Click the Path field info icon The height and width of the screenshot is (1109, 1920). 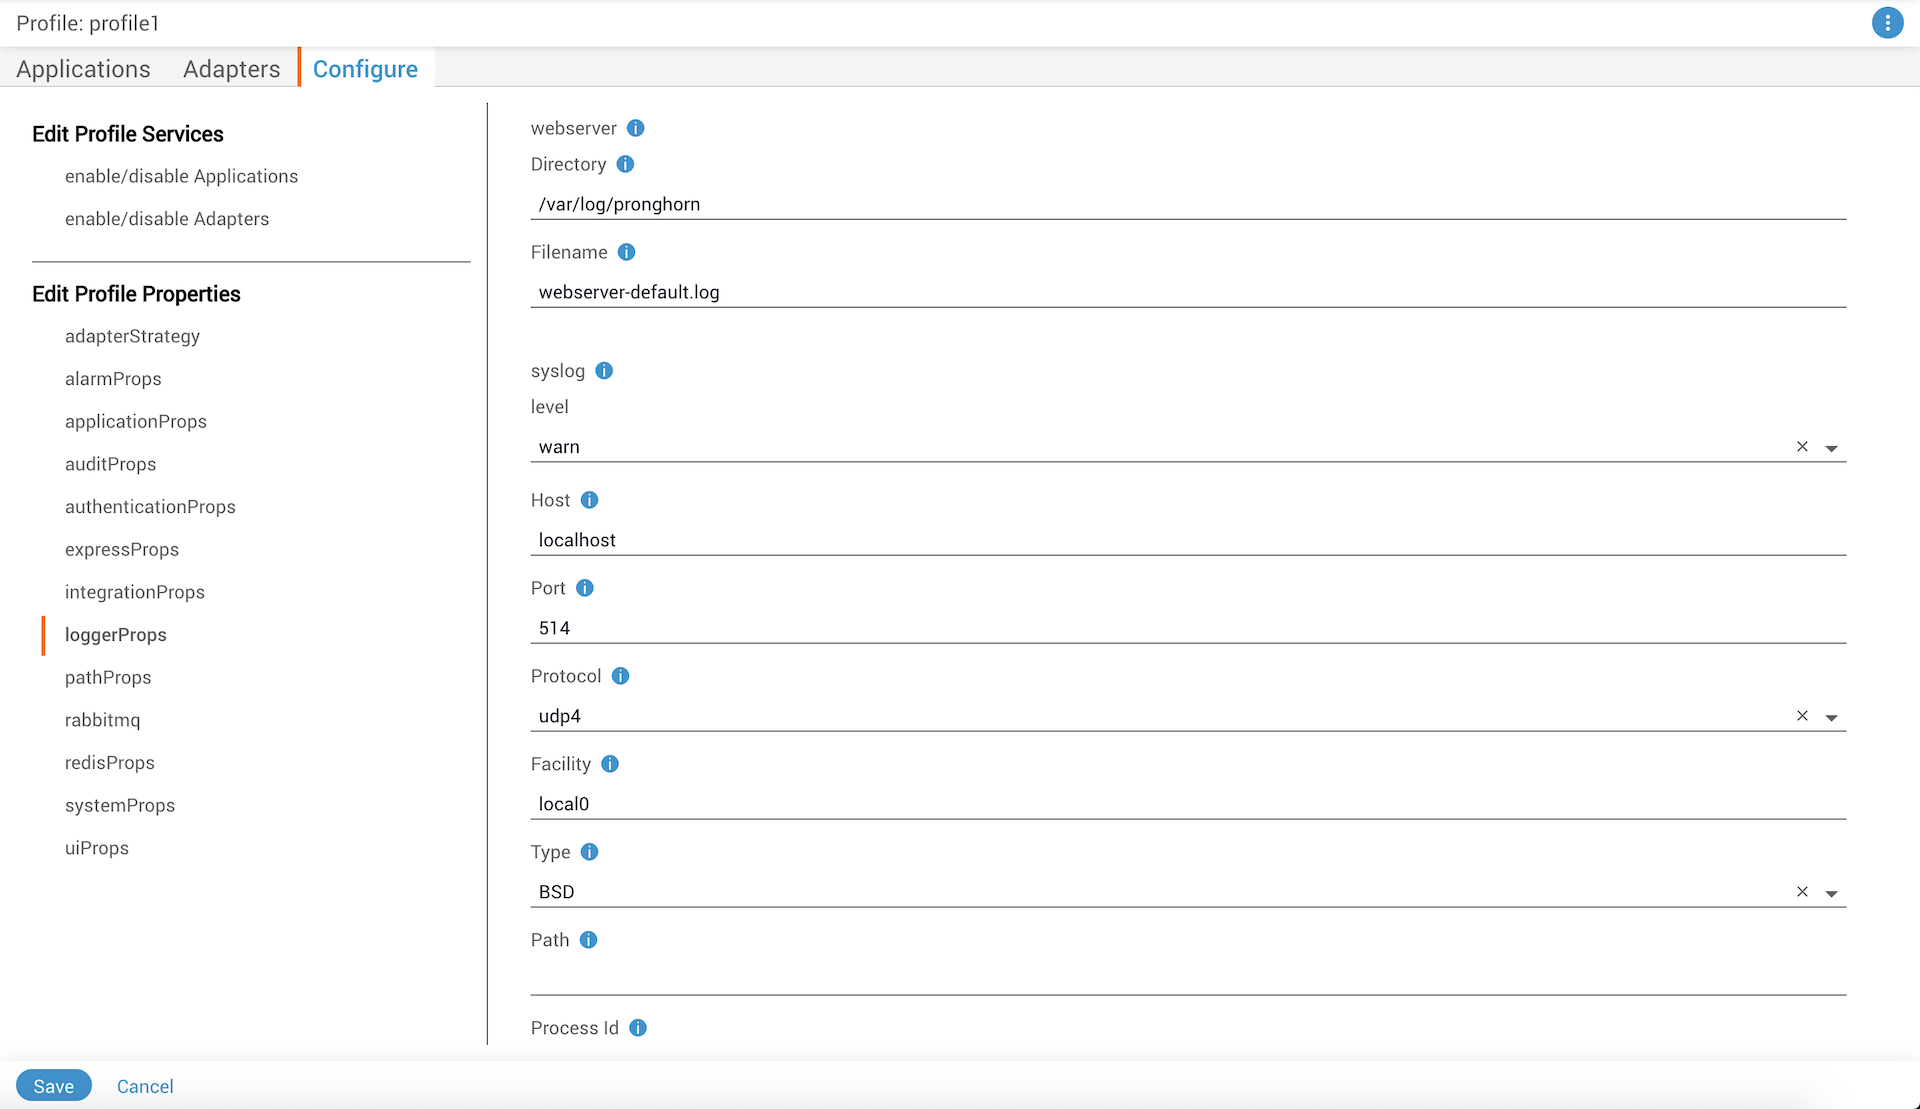[x=588, y=939]
